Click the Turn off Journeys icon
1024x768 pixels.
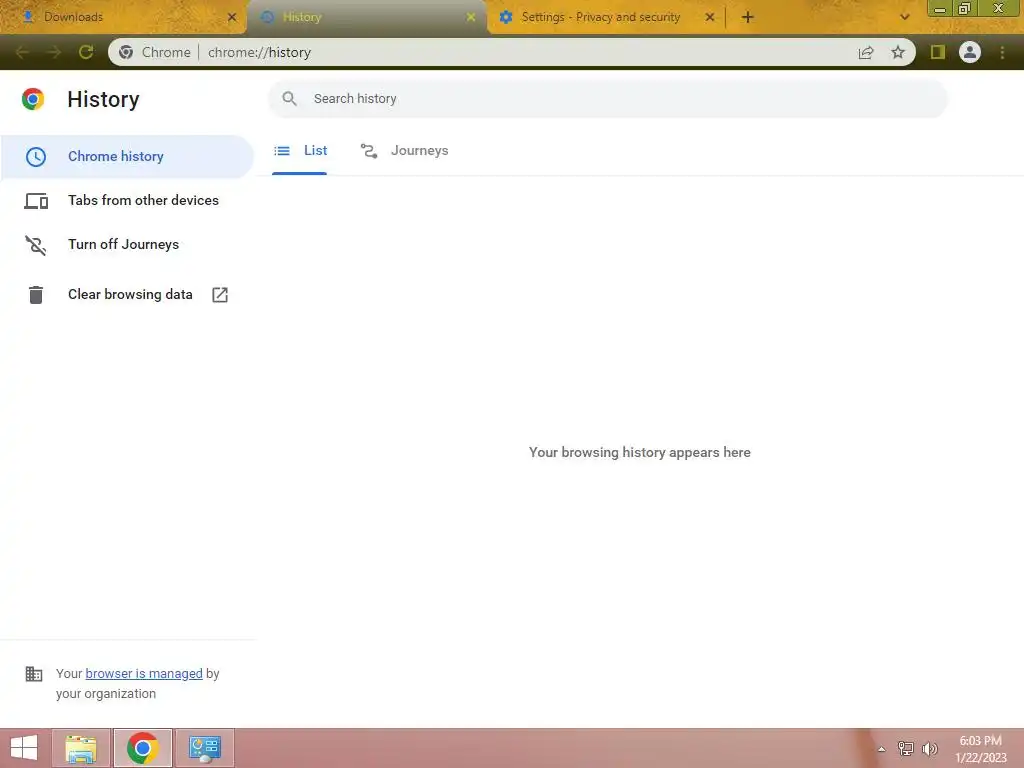click(36, 245)
